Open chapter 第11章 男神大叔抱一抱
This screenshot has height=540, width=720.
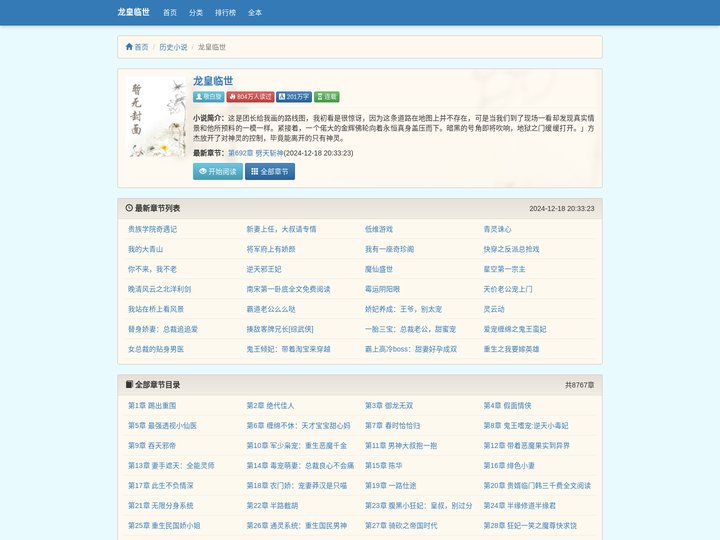[x=401, y=445]
